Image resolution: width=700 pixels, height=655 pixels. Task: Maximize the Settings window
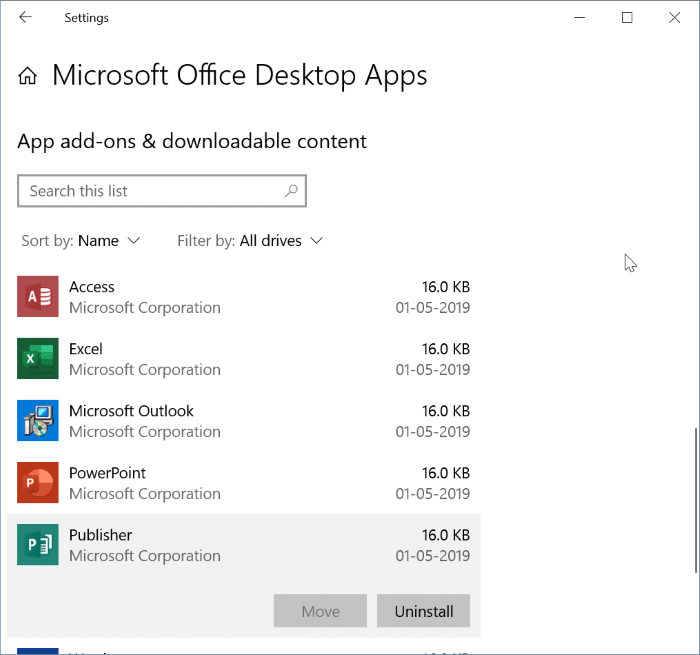[x=627, y=17]
